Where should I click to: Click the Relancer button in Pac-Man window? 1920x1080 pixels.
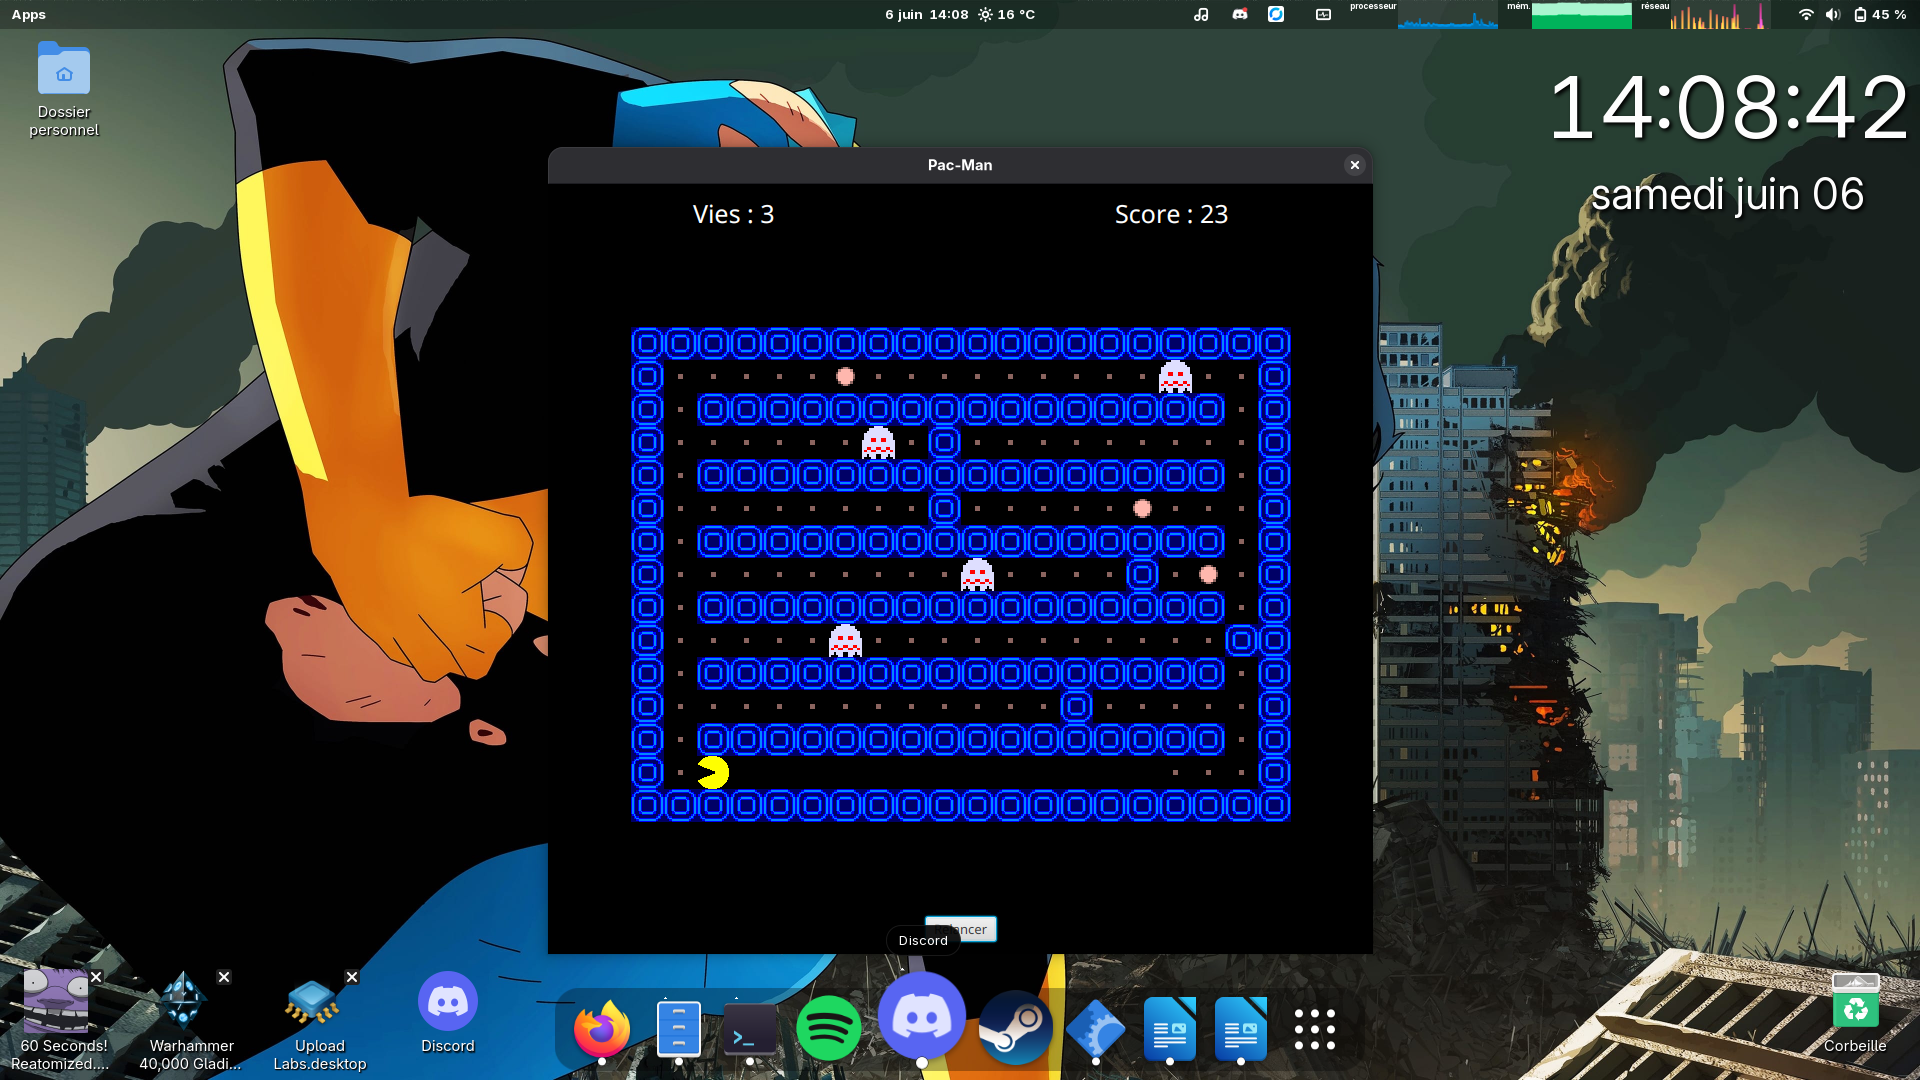click(960, 929)
